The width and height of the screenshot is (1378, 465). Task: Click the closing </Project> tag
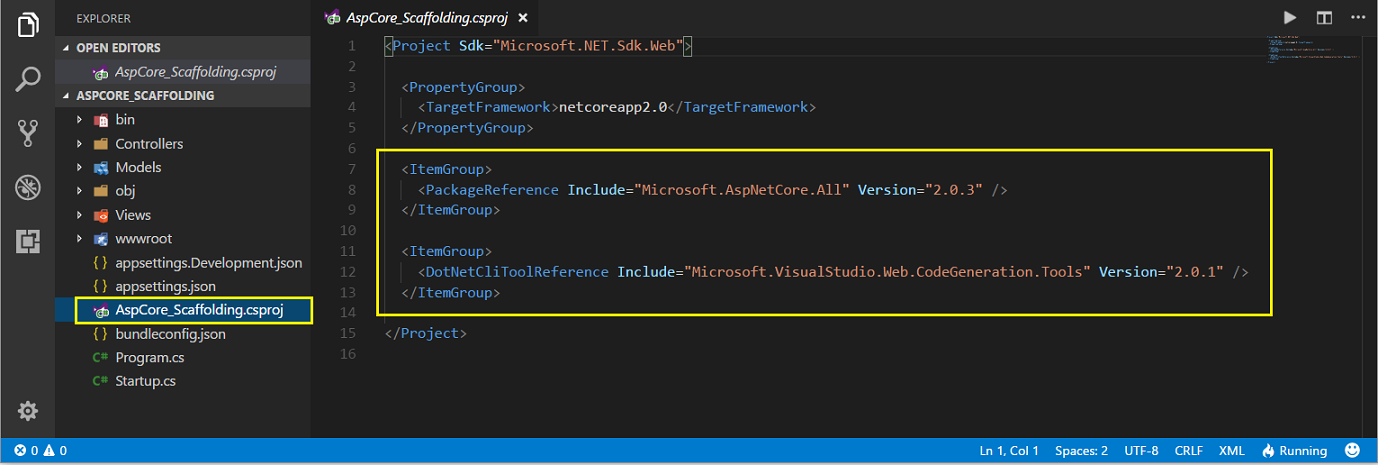pyautogui.click(x=425, y=333)
